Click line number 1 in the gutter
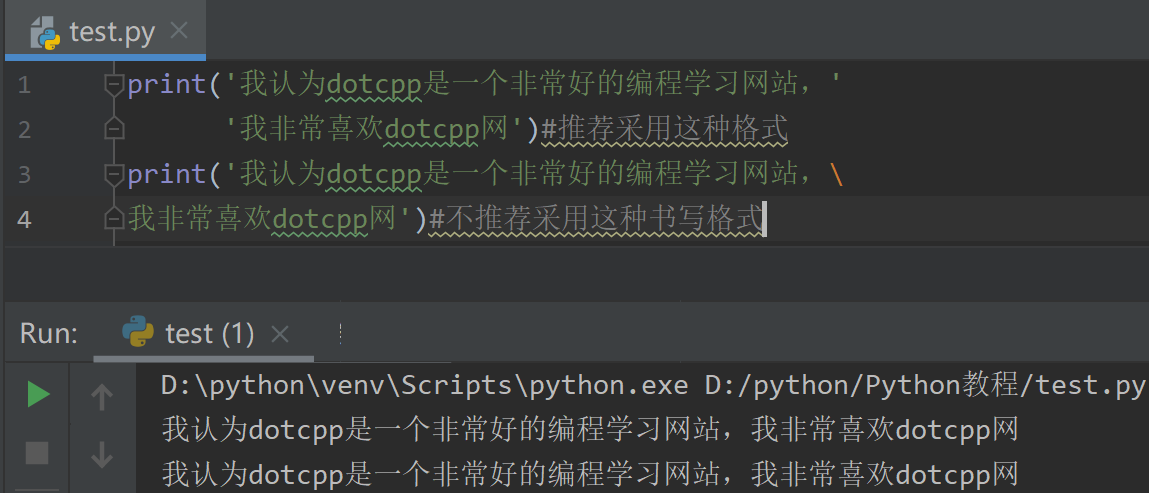The height and width of the screenshot is (493, 1149). [x=24, y=85]
